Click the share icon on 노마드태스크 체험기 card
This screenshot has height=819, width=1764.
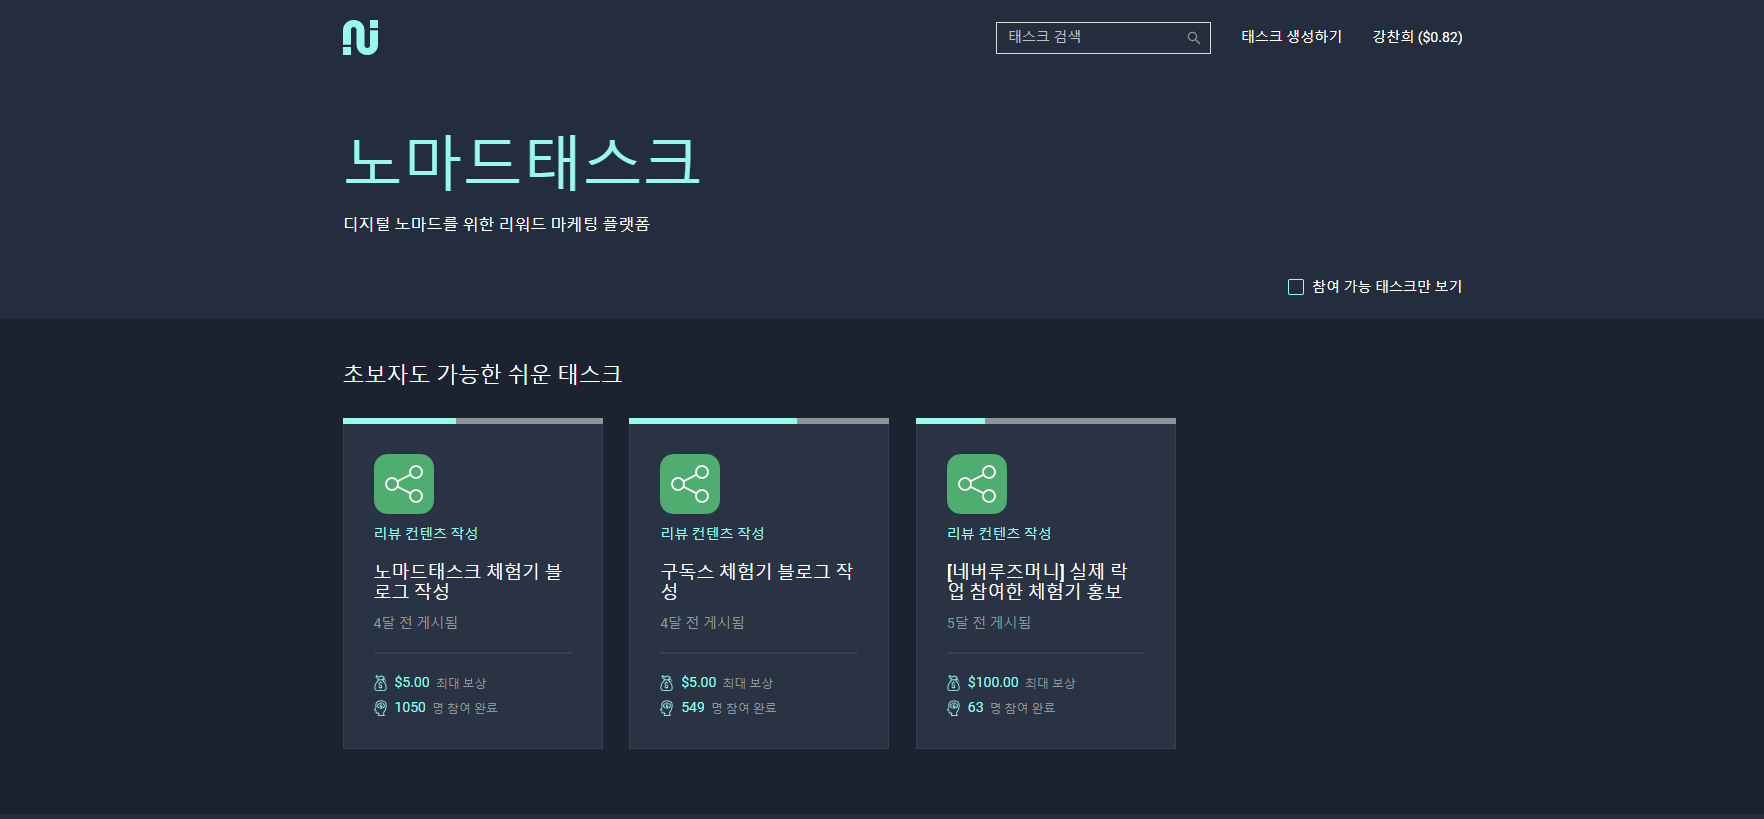point(404,484)
